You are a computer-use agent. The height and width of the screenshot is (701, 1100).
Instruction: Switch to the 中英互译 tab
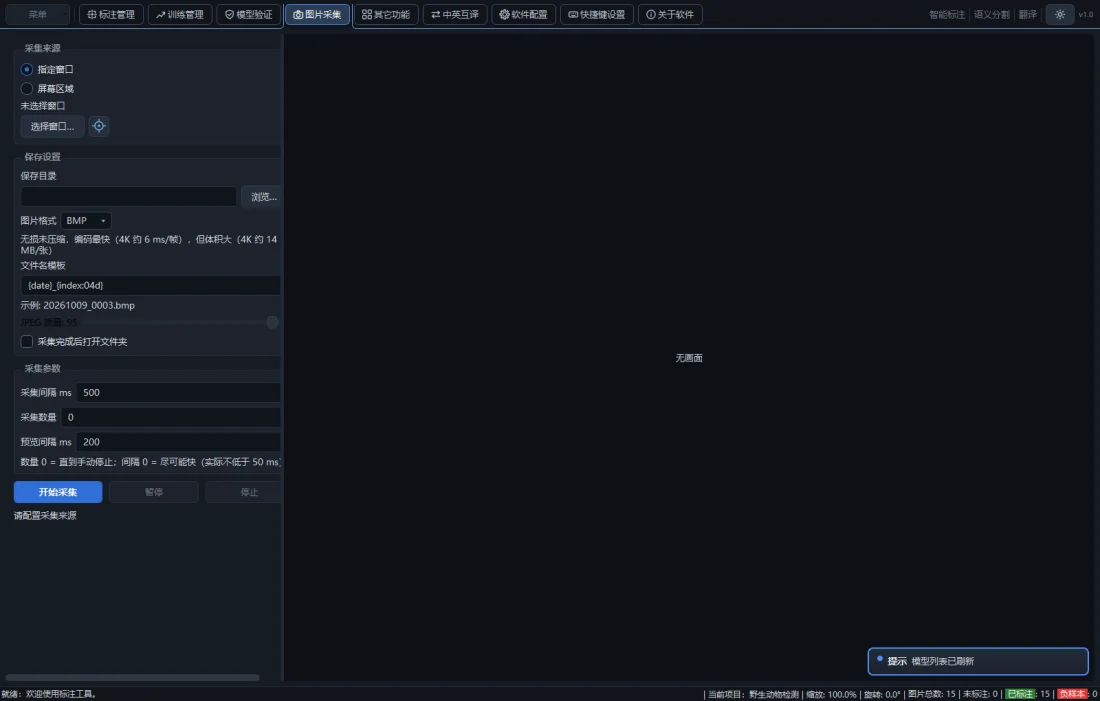coord(455,15)
